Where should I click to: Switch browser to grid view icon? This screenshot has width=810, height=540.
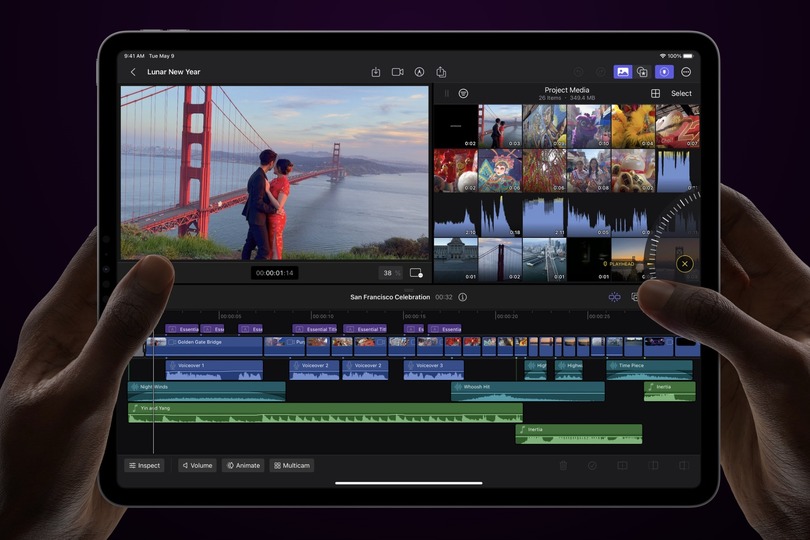coord(655,93)
